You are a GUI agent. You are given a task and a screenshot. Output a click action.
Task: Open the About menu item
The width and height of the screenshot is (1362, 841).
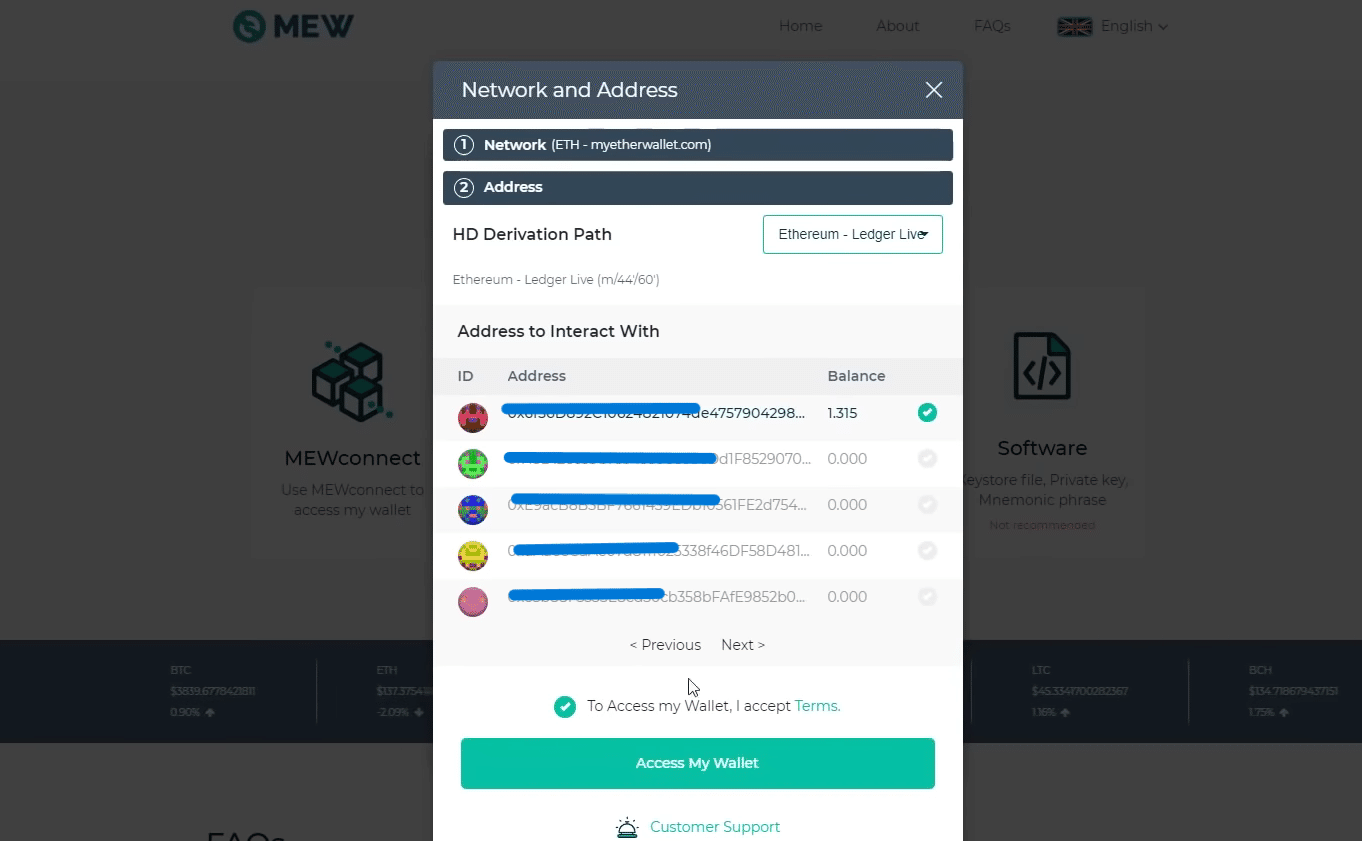[897, 26]
